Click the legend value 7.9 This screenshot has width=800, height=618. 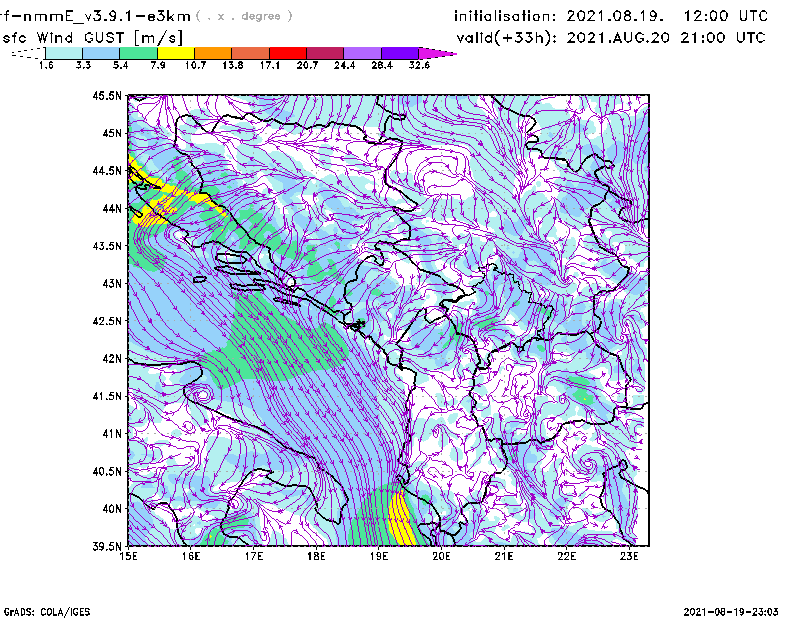tap(158, 65)
